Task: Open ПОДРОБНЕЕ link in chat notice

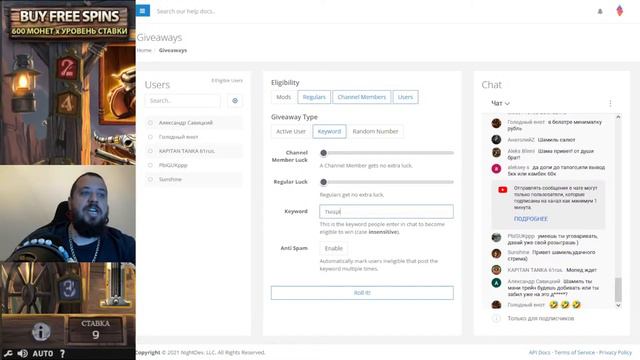Action: click(531, 219)
